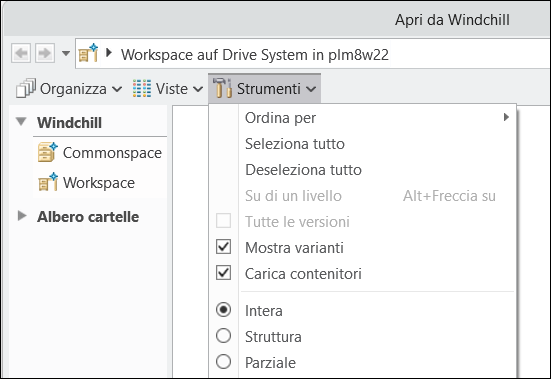Click the Alt+Freccia su shortcut text
Image resolution: width=551 pixels, height=379 pixels.
pos(449,196)
